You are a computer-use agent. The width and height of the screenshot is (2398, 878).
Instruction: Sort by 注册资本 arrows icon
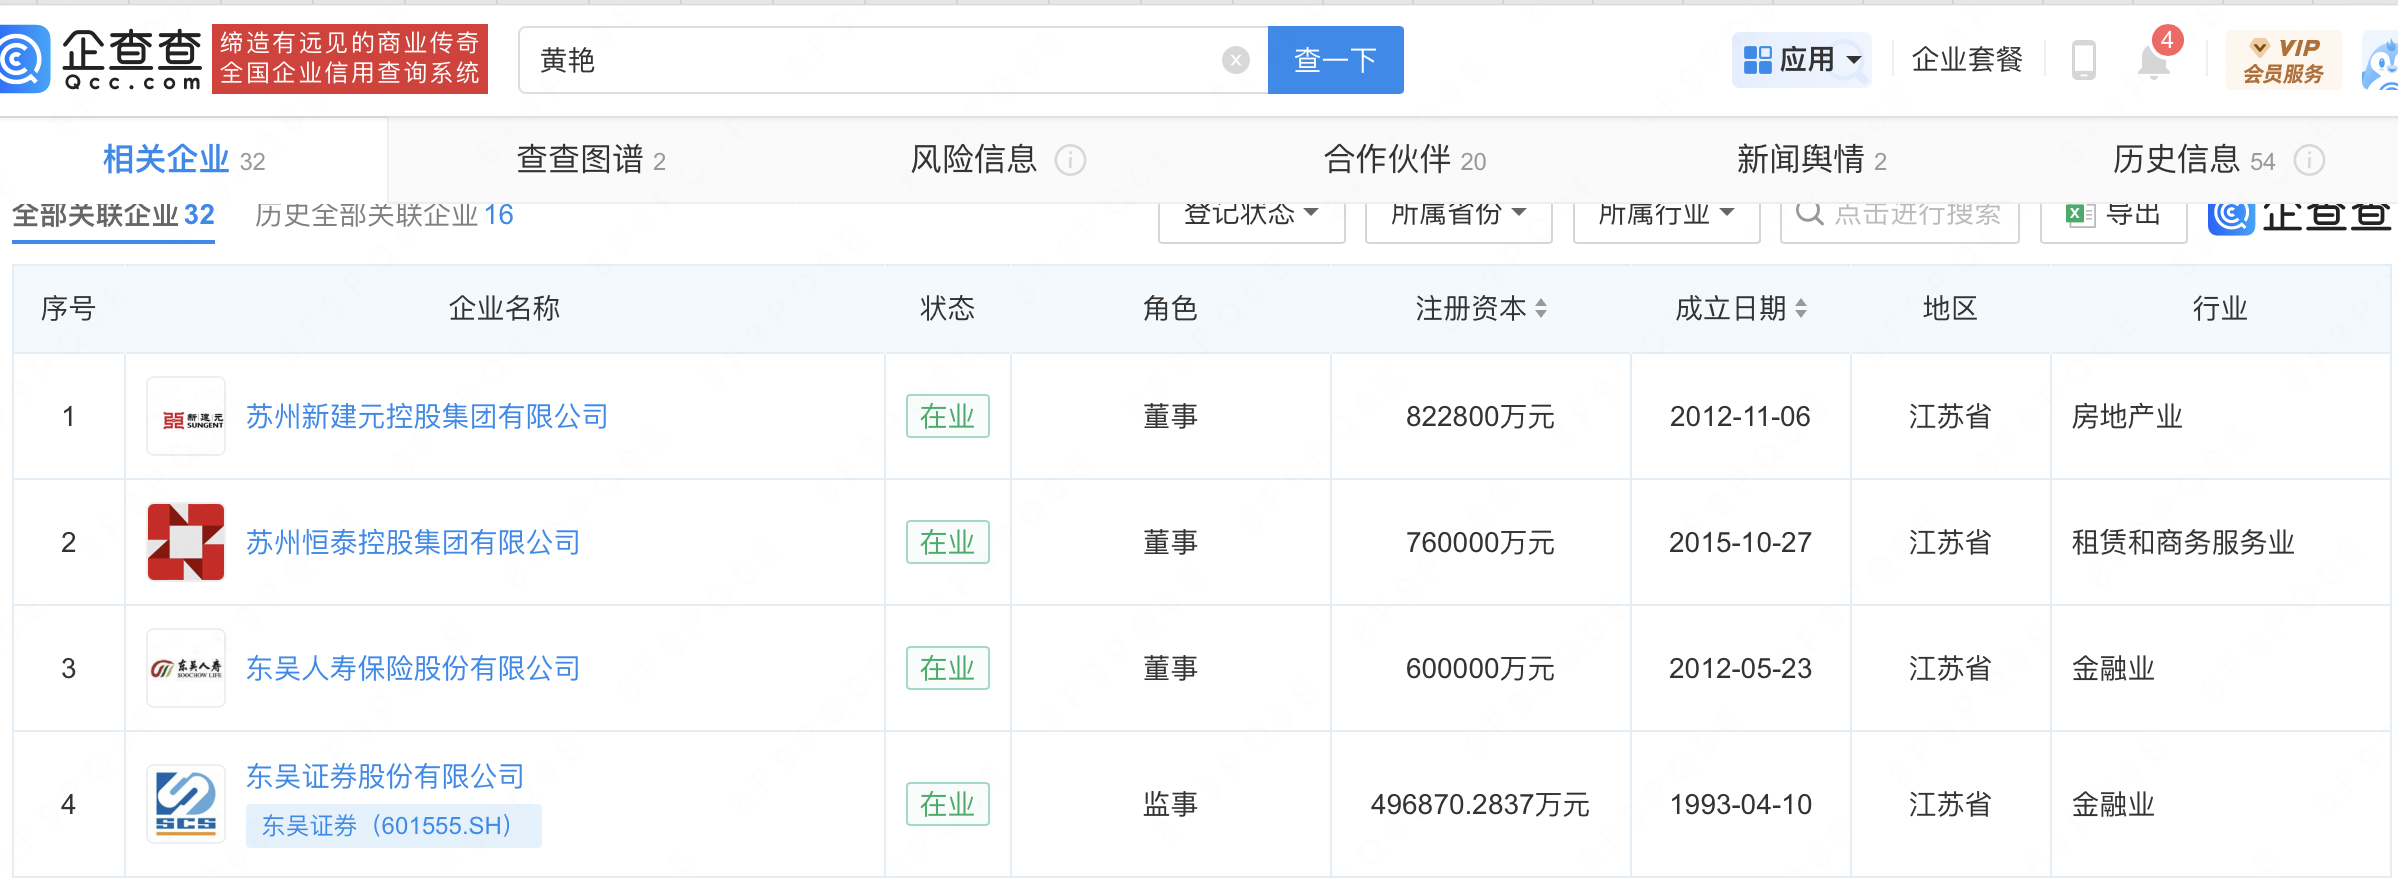coord(1541,309)
